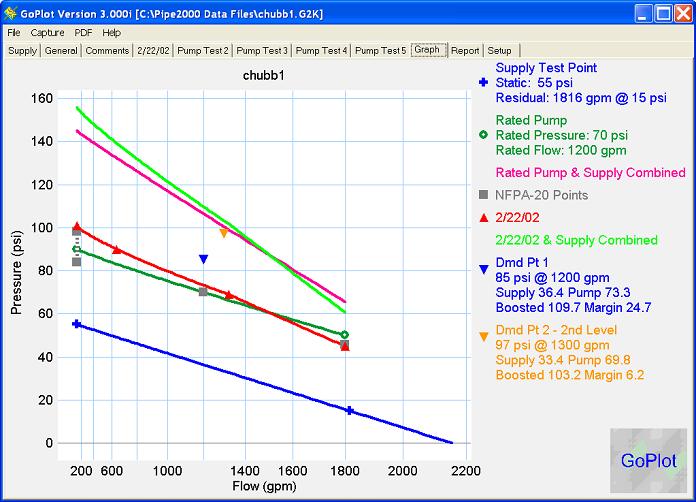The image size is (696, 502).
Task: Open the Help menu
Action: pyautogui.click(x=111, y=33)
